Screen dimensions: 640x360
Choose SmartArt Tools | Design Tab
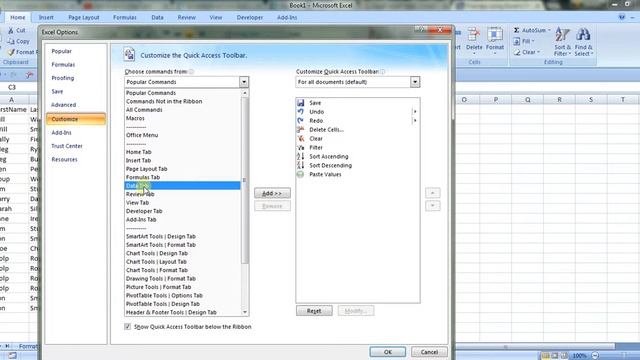pyautogui.click(x=182, y=236)
